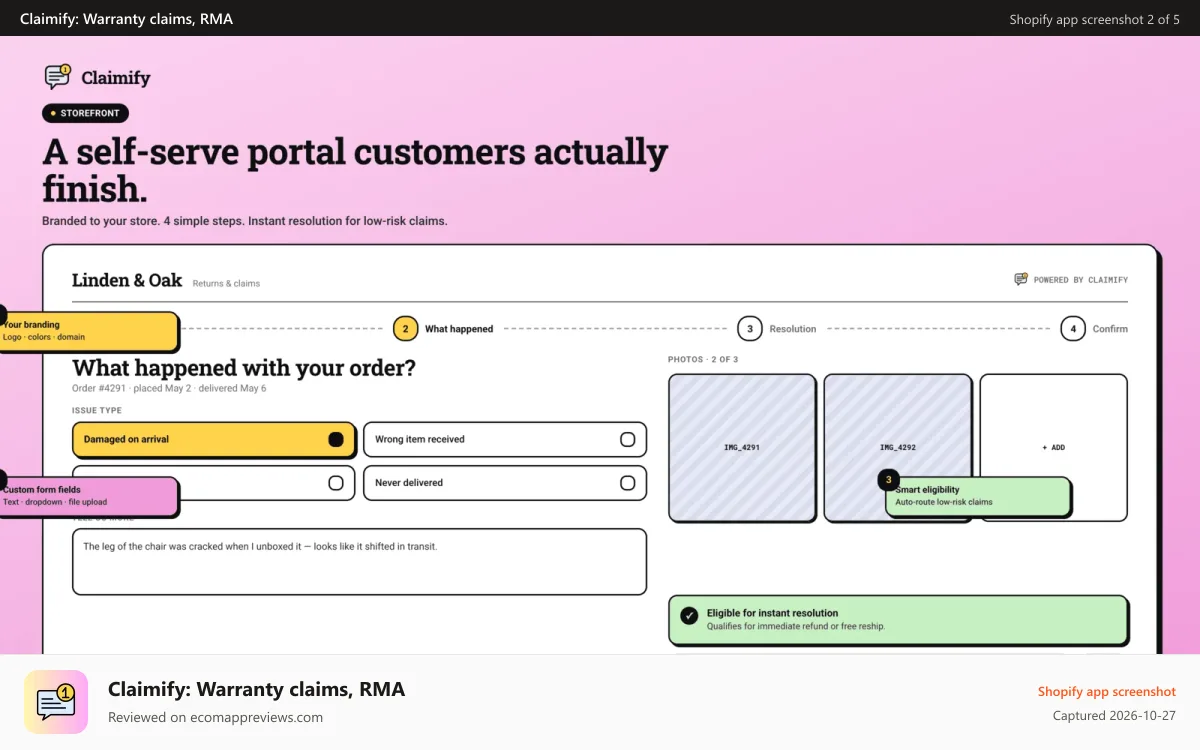Click 'Reviewed on ecomappreviews.com' text
Screen dimensions: 1200x750
215,717
